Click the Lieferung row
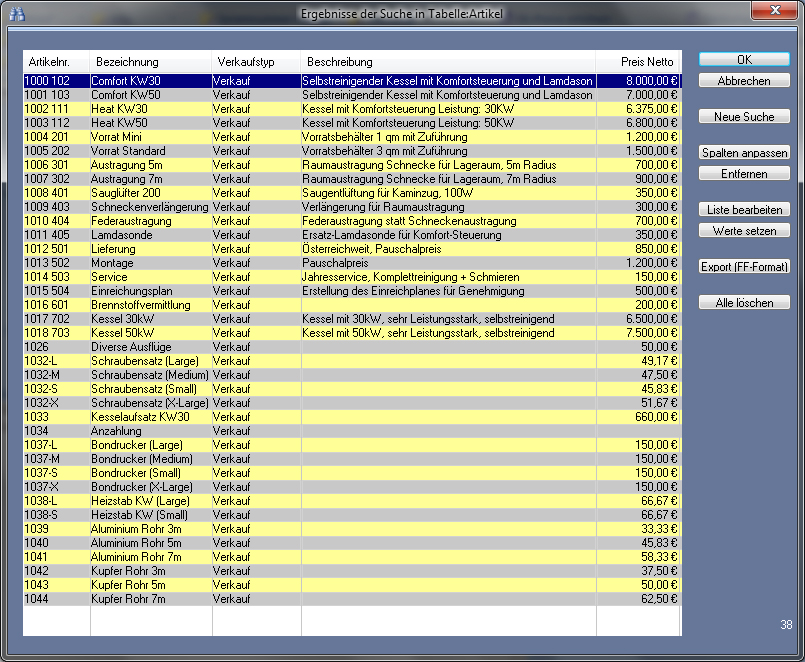This screenshot has height=662, width=805. (352, 249)
